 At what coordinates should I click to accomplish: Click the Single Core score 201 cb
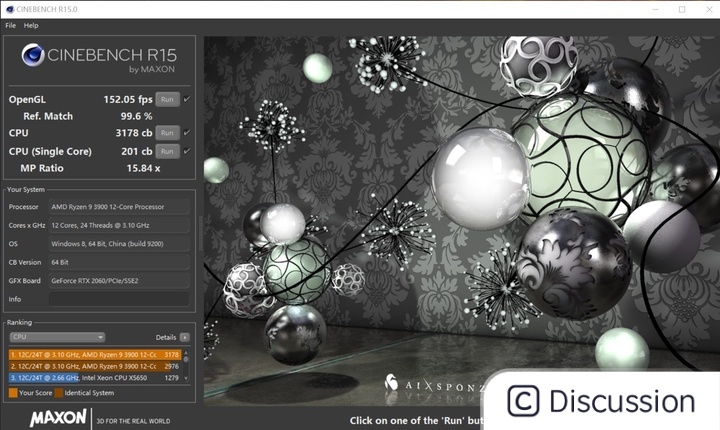tap(136, 151)
